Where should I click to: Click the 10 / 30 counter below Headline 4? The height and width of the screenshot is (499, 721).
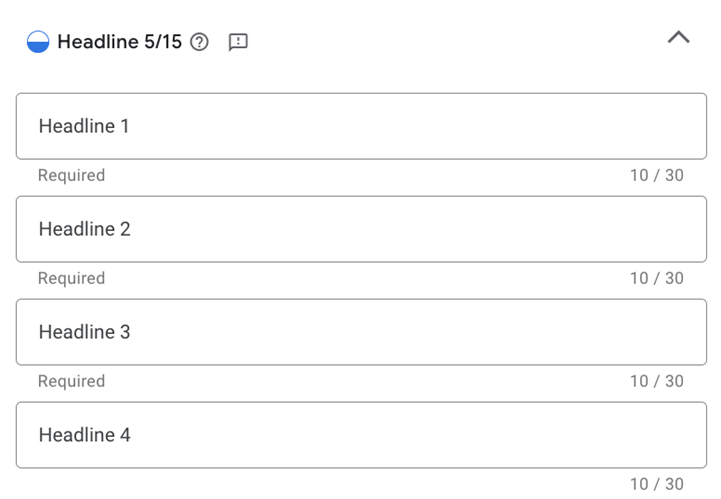[656, 484]
